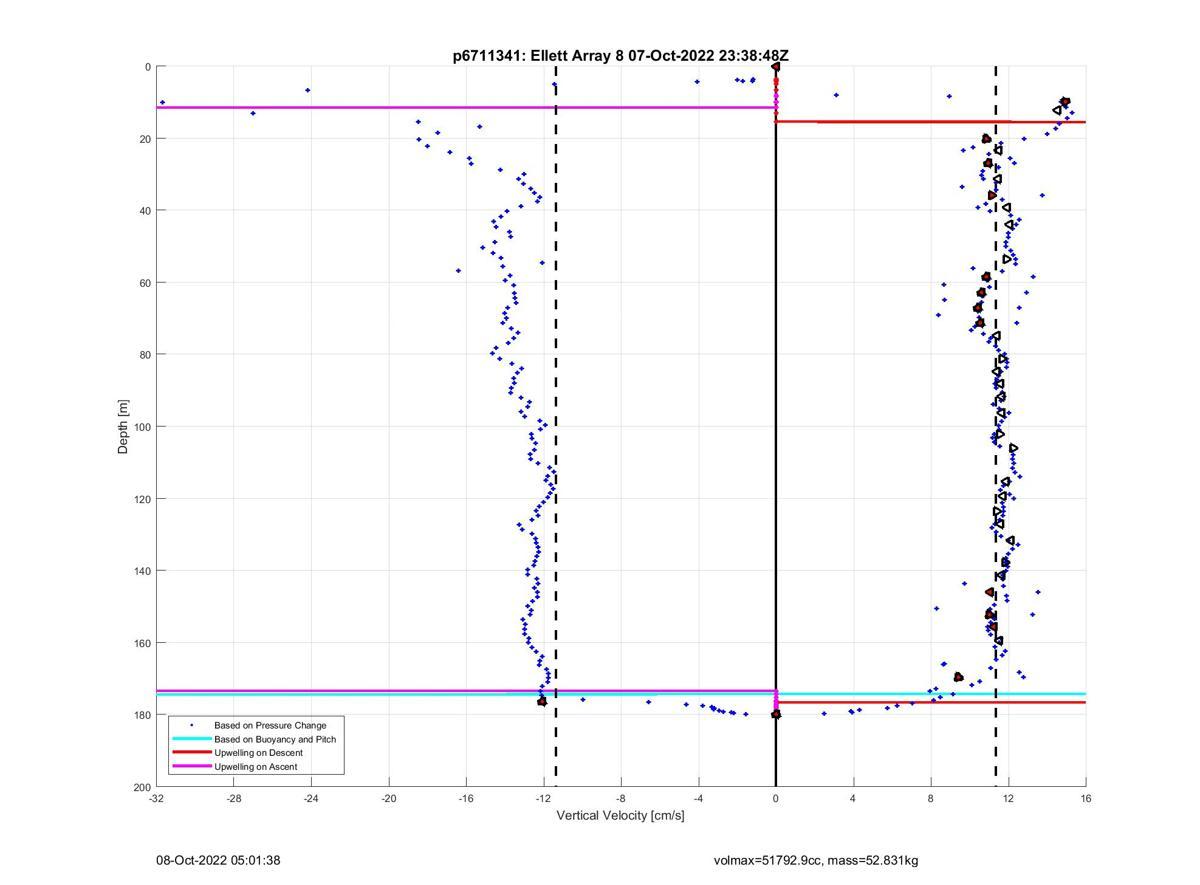Click the depth tick label 200
This screenshot has height=885, width=1200.
(x=142, y=787)
